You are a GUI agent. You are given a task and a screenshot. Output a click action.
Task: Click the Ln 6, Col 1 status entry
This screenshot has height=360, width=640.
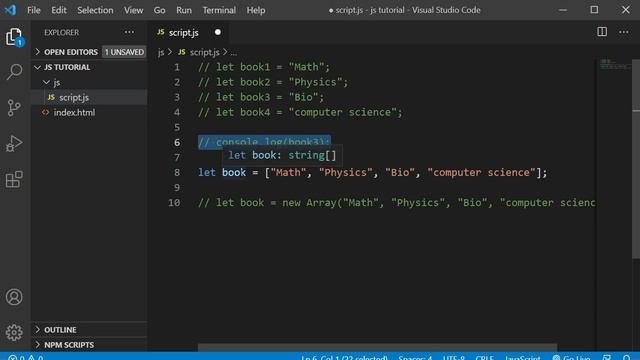[344, 357]
